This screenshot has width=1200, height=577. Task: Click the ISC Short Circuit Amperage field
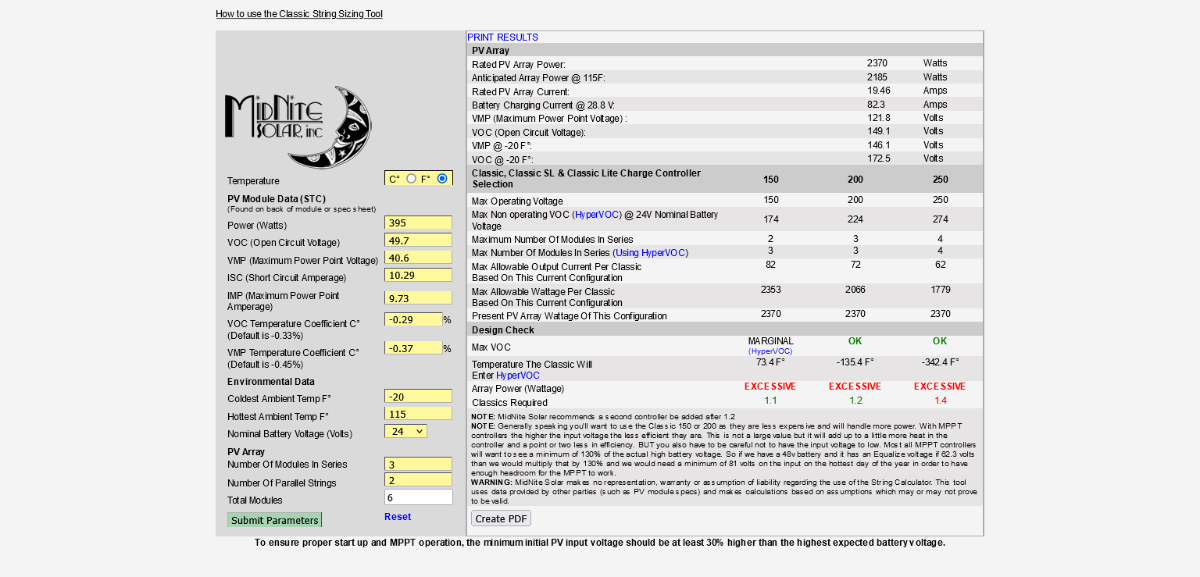click(419, 275)
